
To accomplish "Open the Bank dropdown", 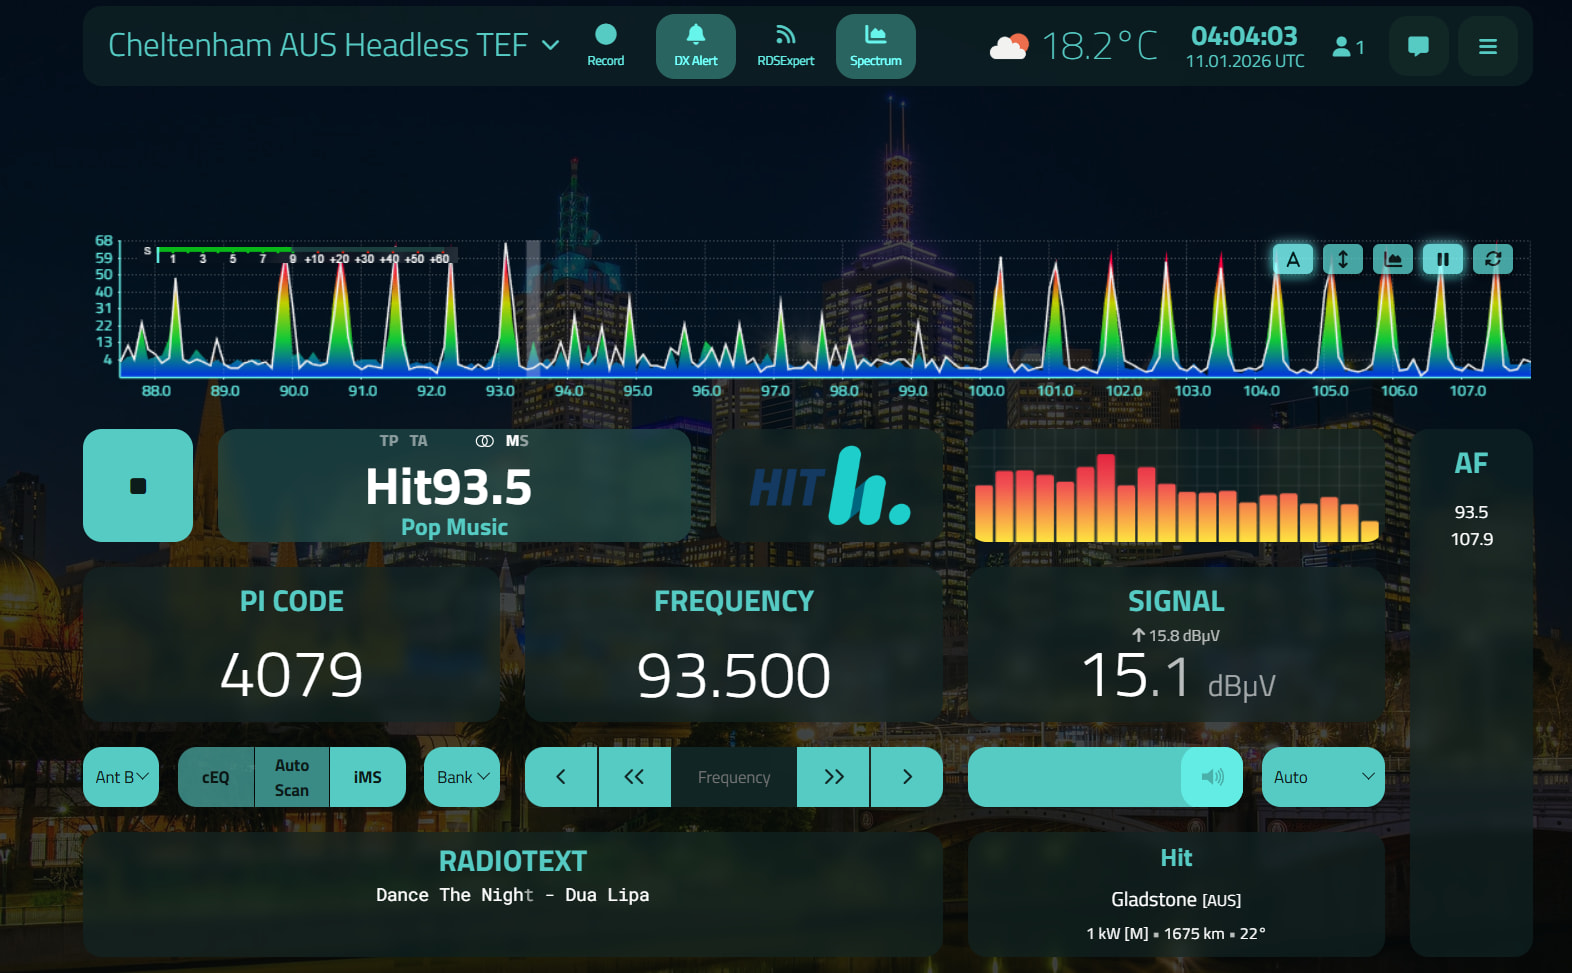I will pos(462,777).
